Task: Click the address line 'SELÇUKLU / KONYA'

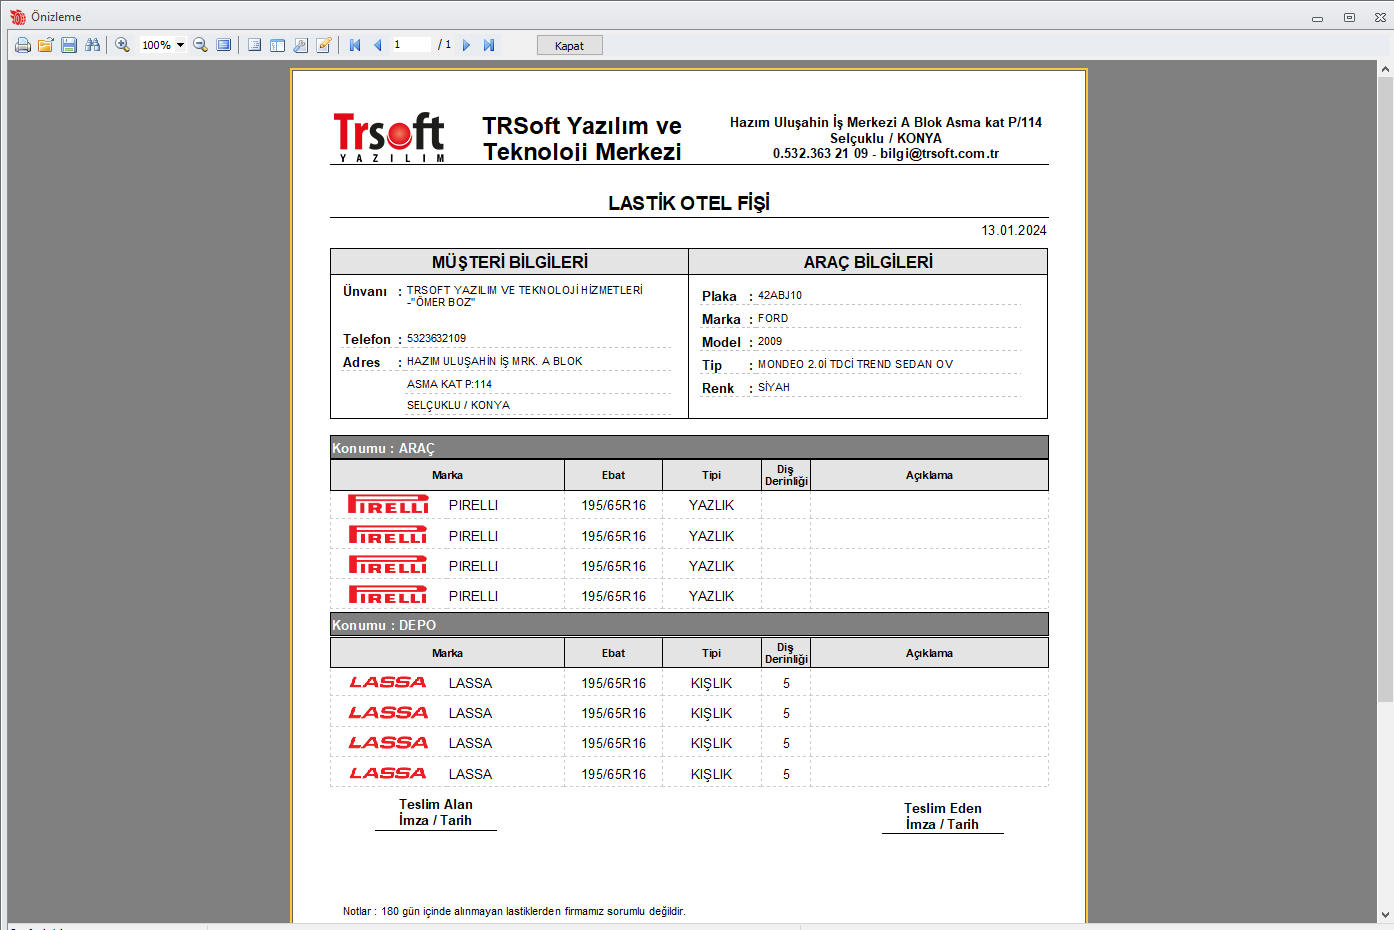Action: point(458,406)
